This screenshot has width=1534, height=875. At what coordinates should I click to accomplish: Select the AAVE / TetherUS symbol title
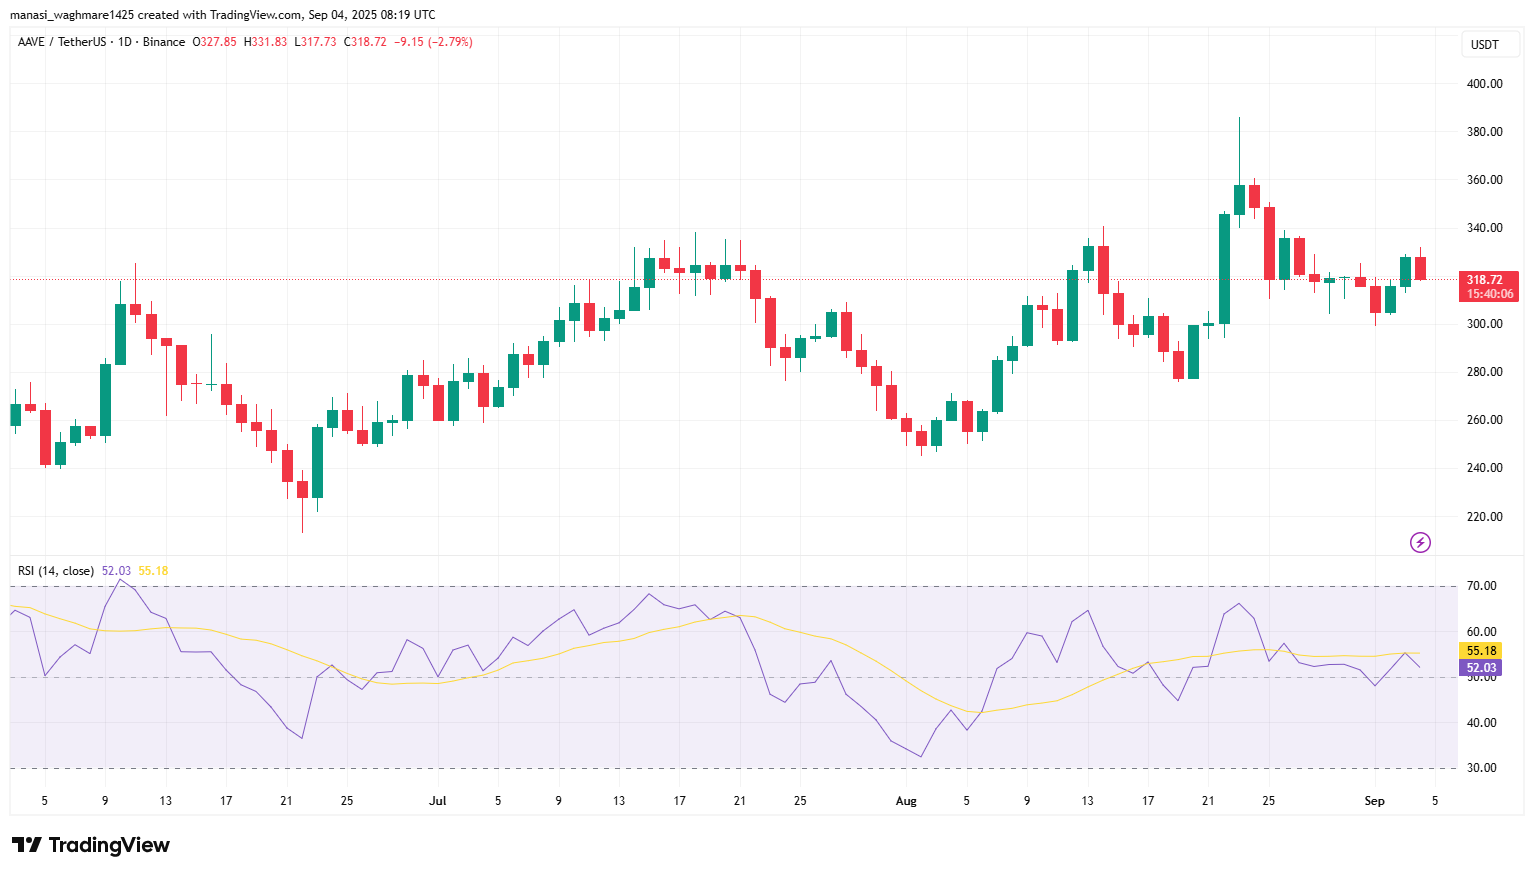(x=61, y=42)
